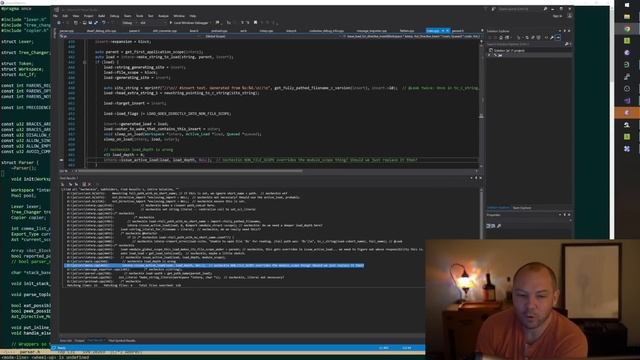Open Chrome from the taskbar
This screenshot has height=360, width=640.
627,29
